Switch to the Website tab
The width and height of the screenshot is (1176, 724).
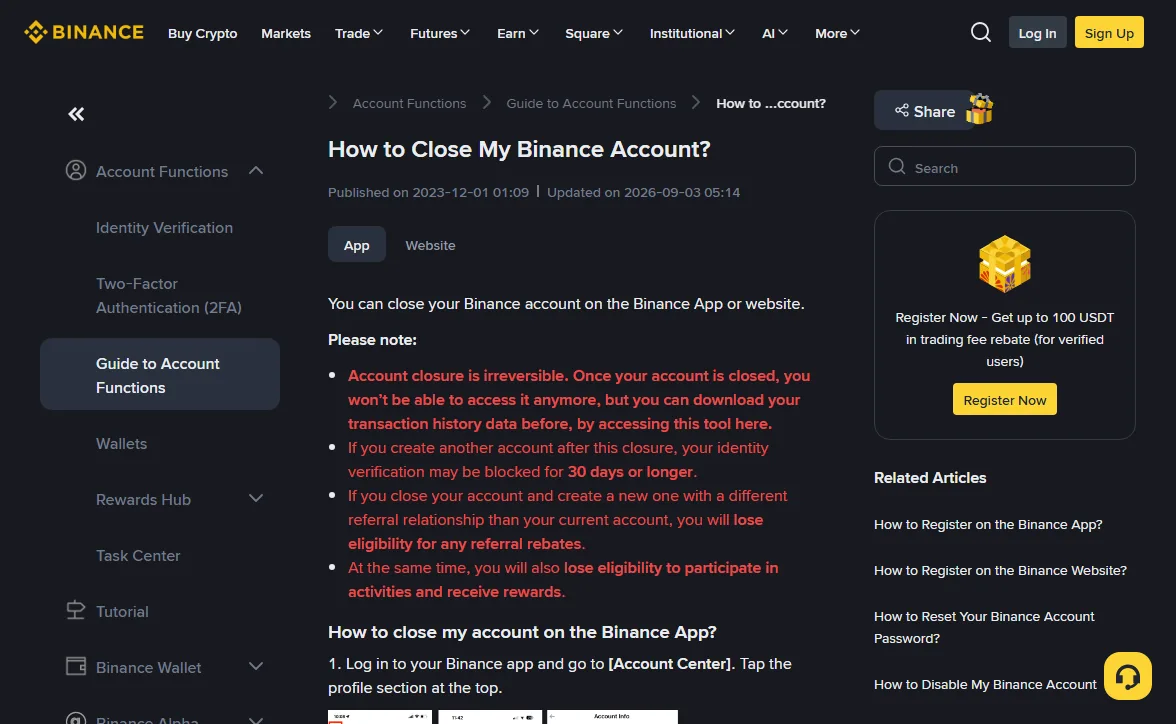(430, 245)
